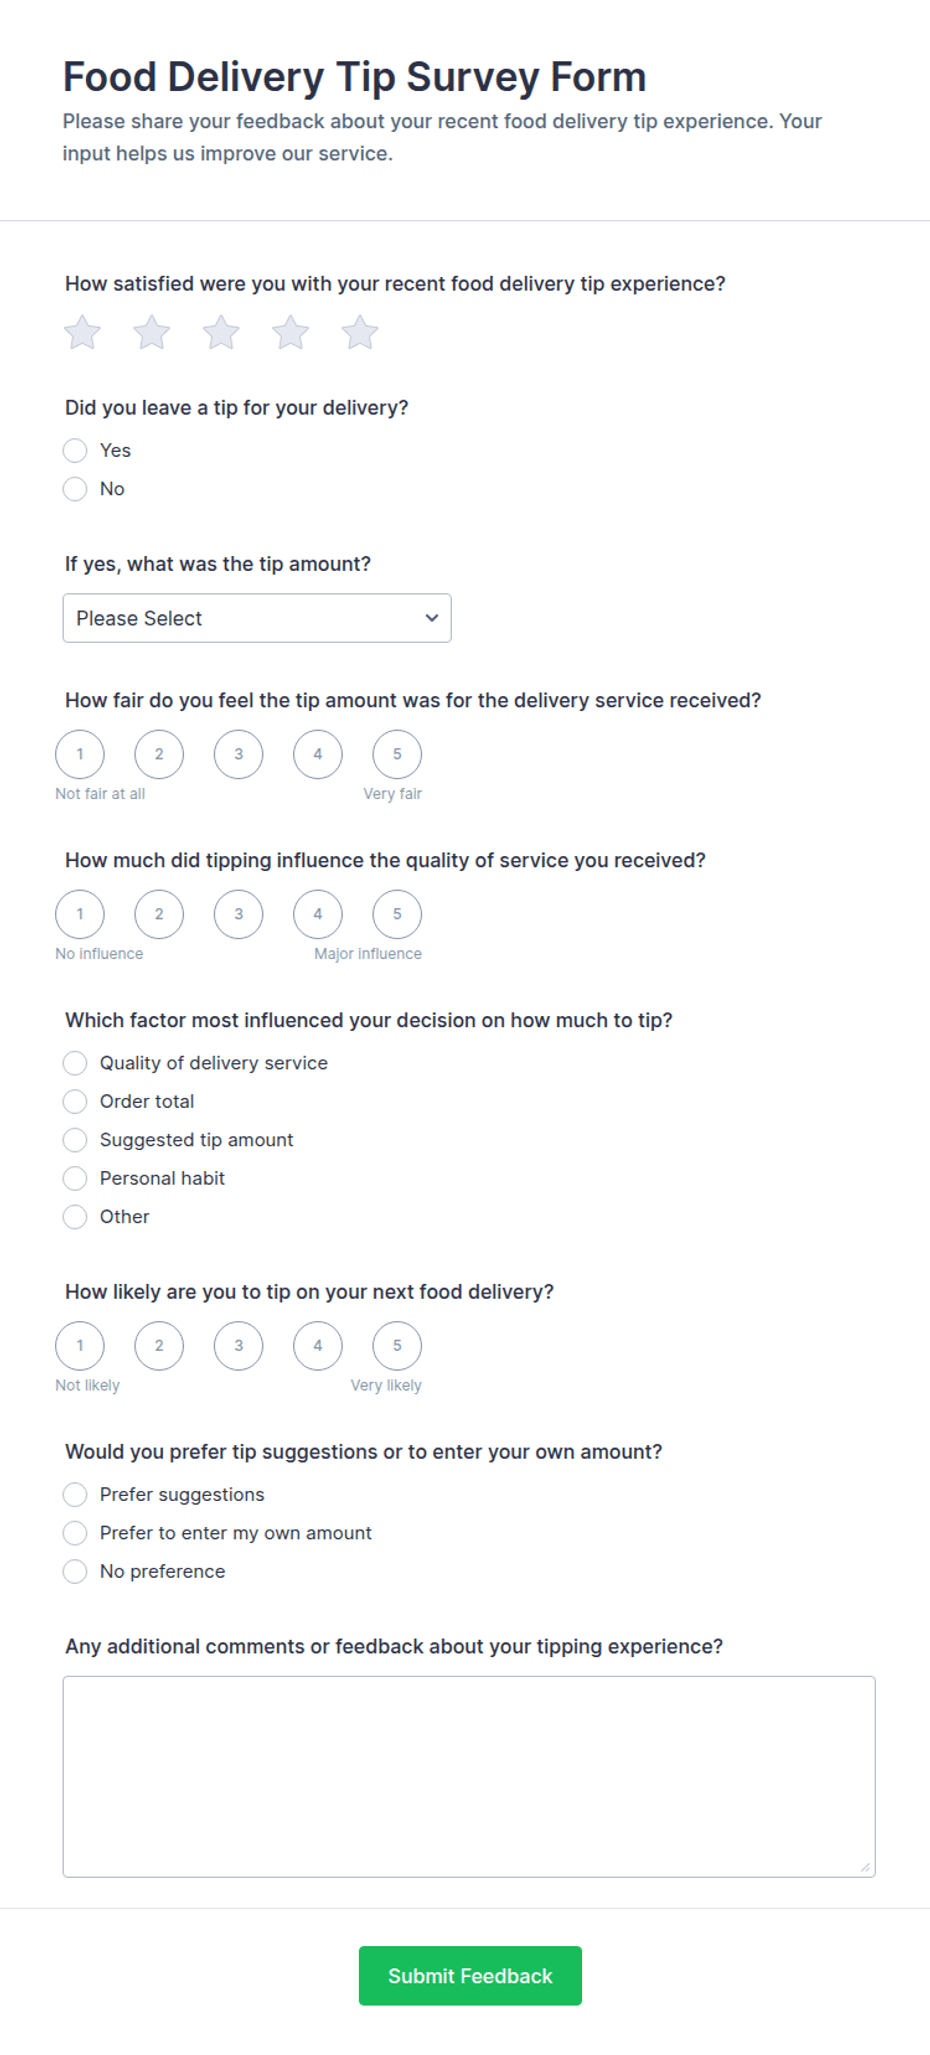Rate tip fairness as 5 Very fair

point(397,754)
